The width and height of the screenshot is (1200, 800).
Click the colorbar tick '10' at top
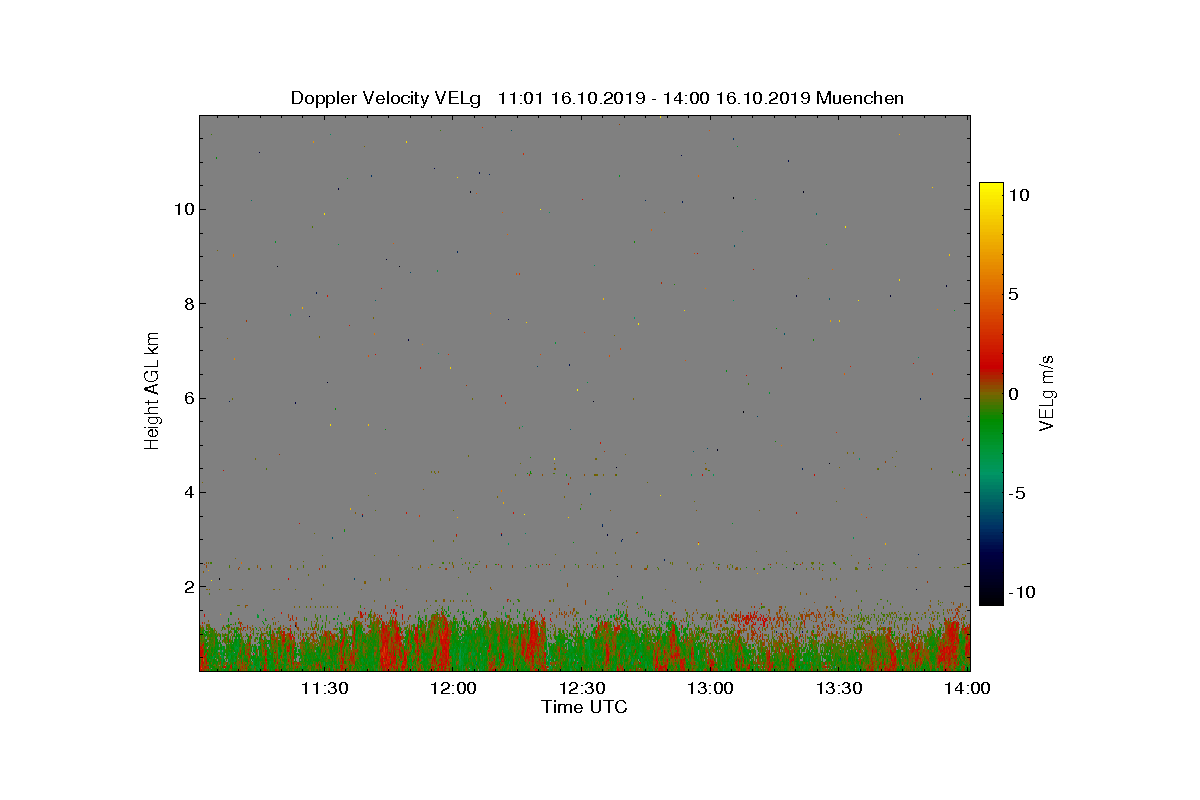[x=1018, y=196]
